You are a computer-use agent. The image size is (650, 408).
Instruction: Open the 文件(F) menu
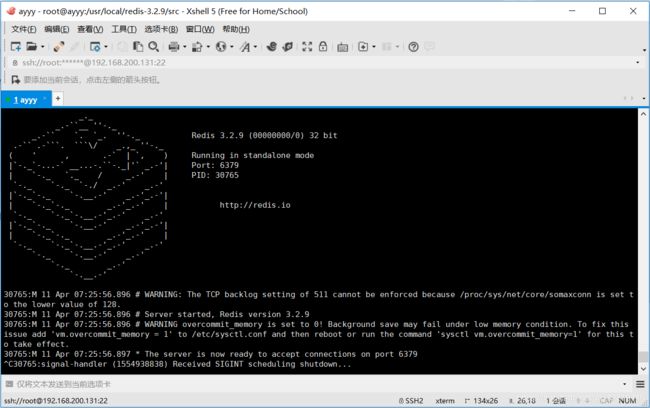point(24,29)
